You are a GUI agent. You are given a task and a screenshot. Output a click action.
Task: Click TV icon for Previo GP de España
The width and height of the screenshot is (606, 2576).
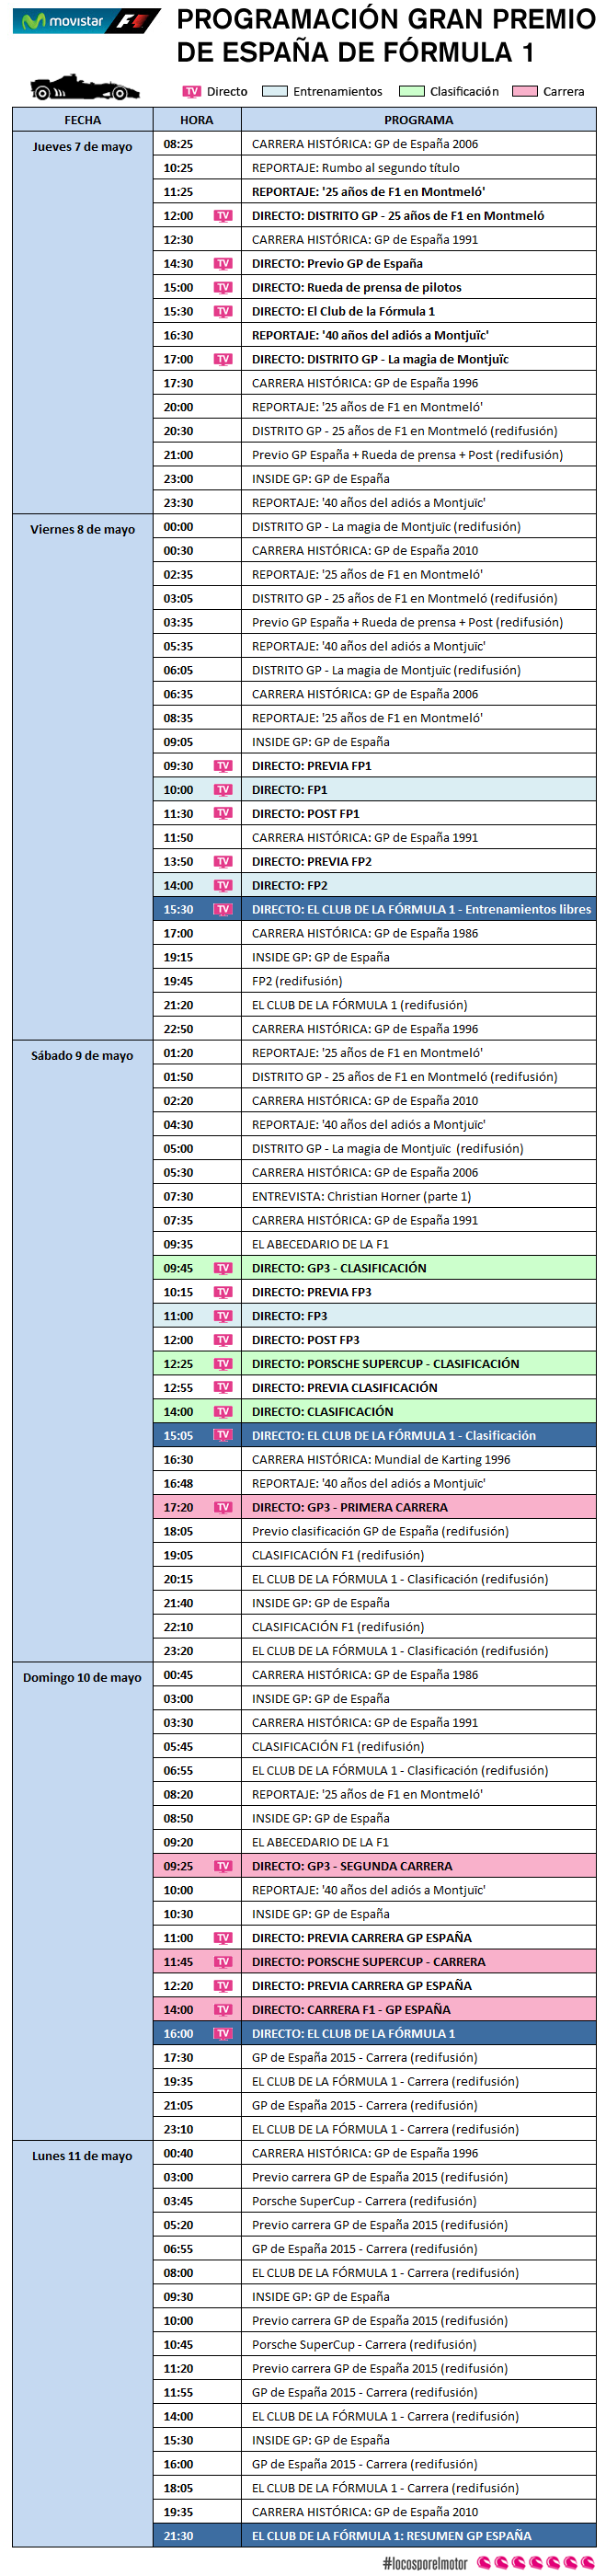[223, 264]
